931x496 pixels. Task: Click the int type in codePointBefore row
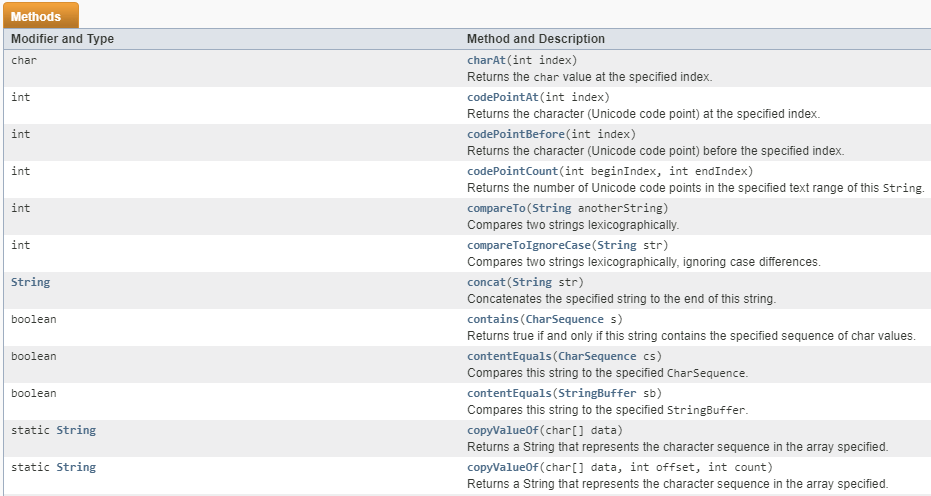(x=20, y=134)
